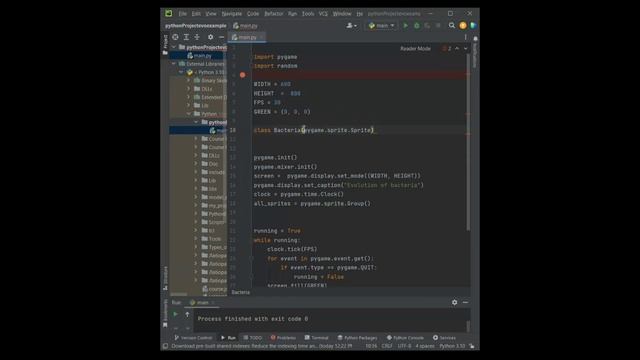Enable Reader Mode in the editor
Image resolution: width=640 pixels, height=360 pixels.
click(415, 49)
